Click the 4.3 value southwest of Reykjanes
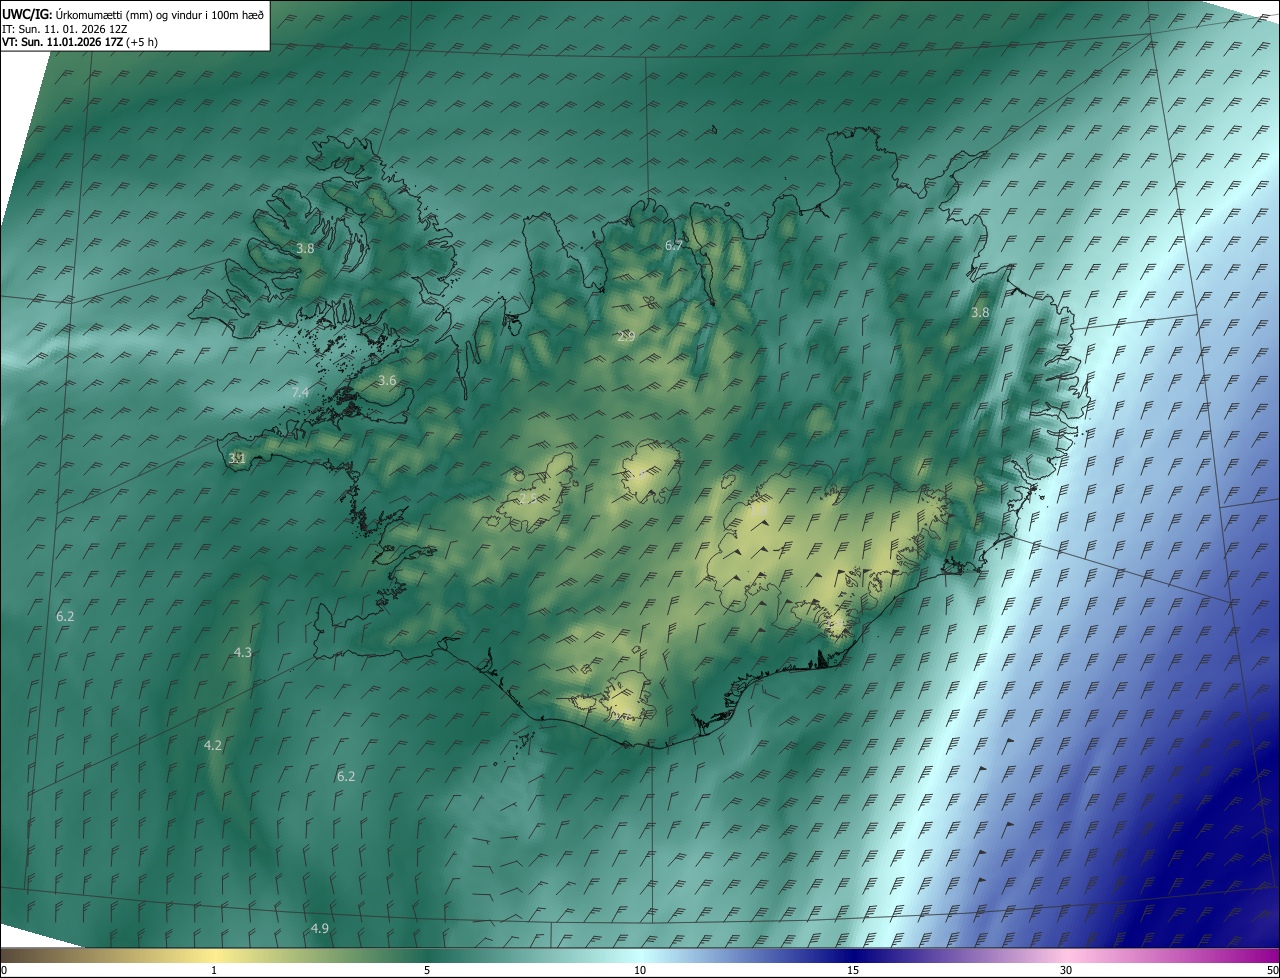 [243, 652]
